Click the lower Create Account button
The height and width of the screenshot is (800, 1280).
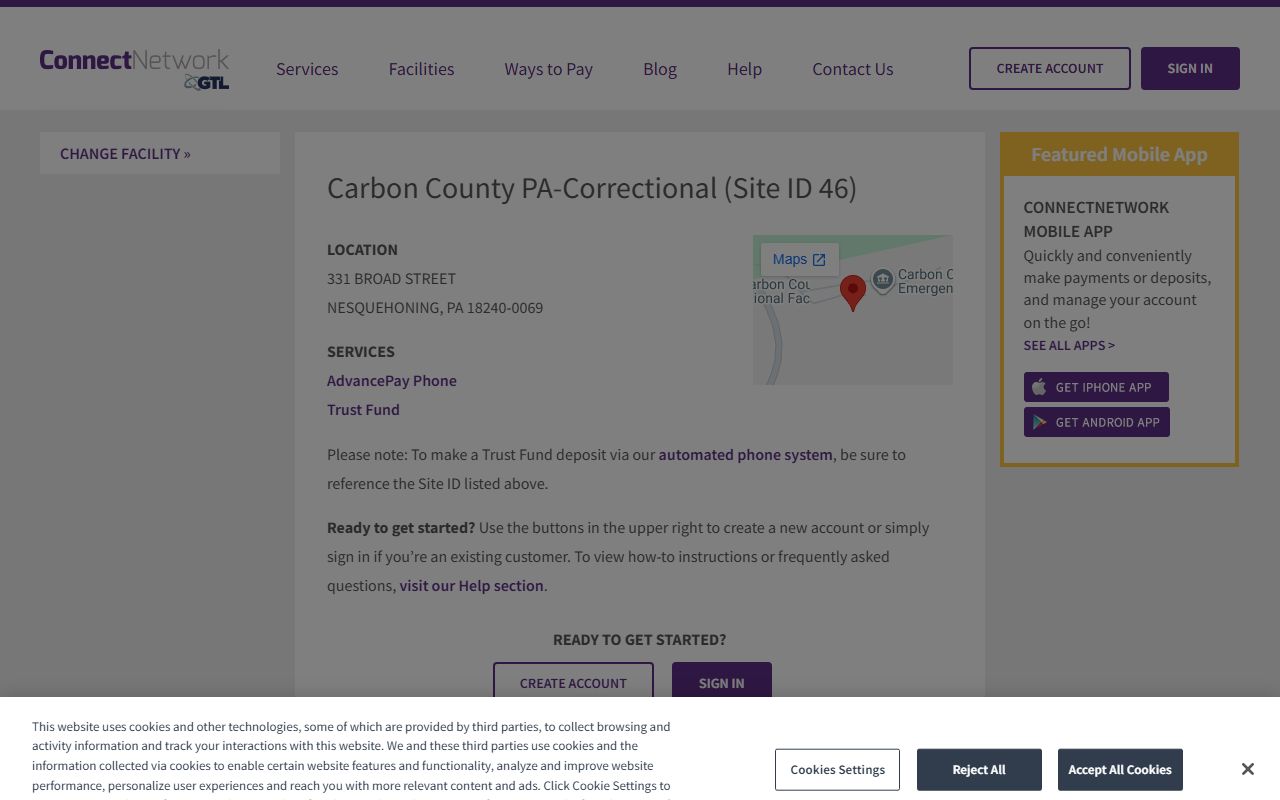pos(573,682)
